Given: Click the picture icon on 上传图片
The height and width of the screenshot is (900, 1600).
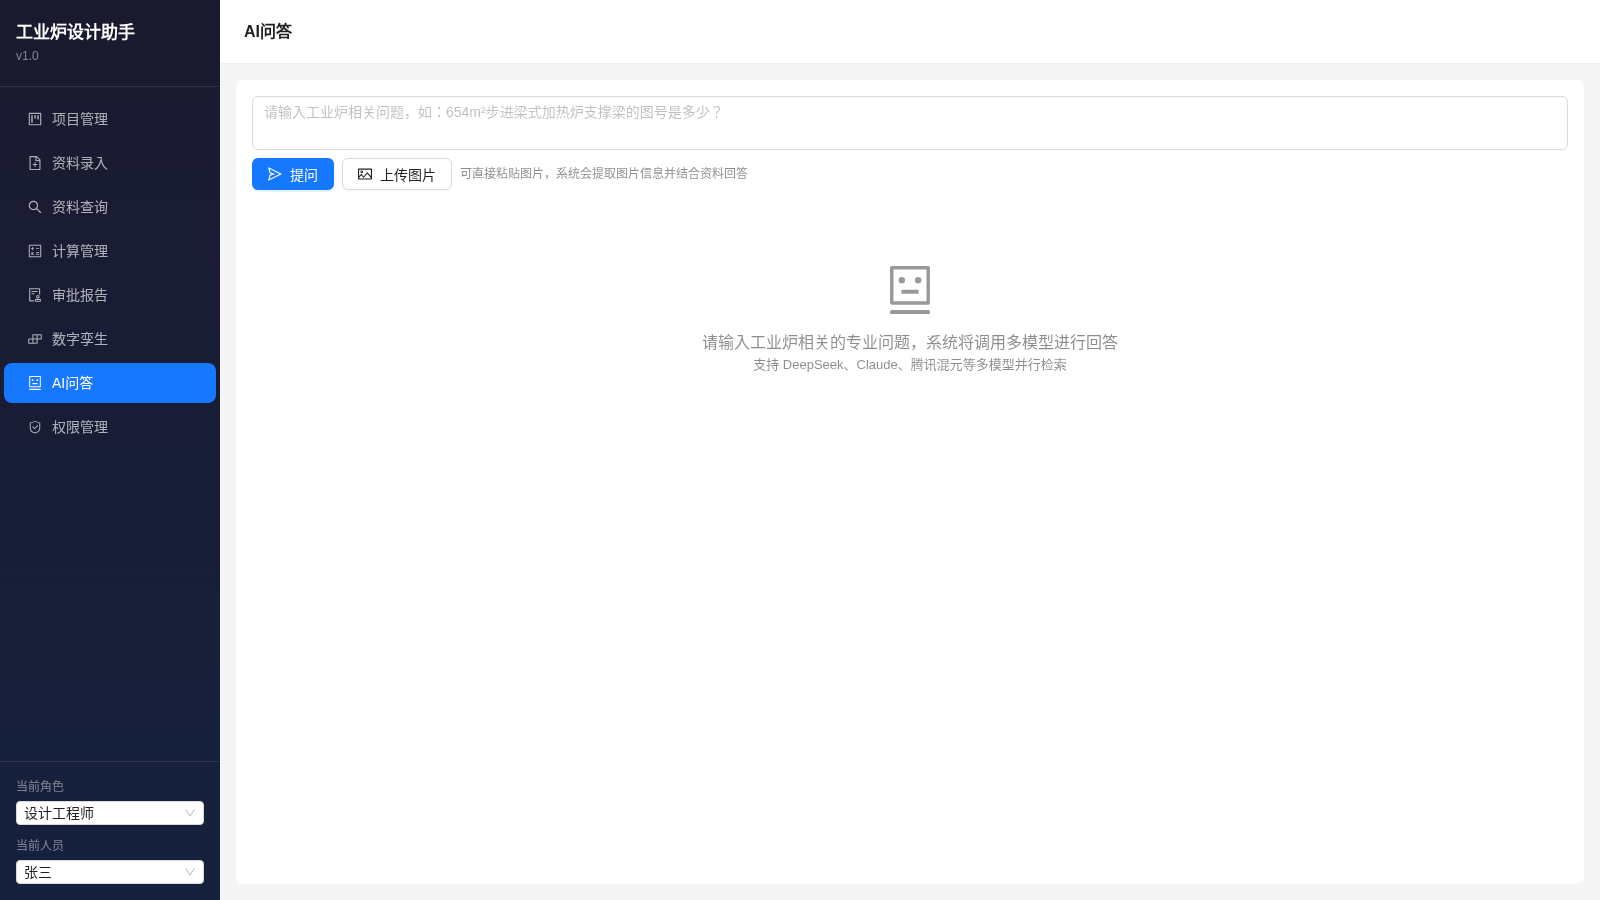Looking at the screenshot, I should 365,174.
